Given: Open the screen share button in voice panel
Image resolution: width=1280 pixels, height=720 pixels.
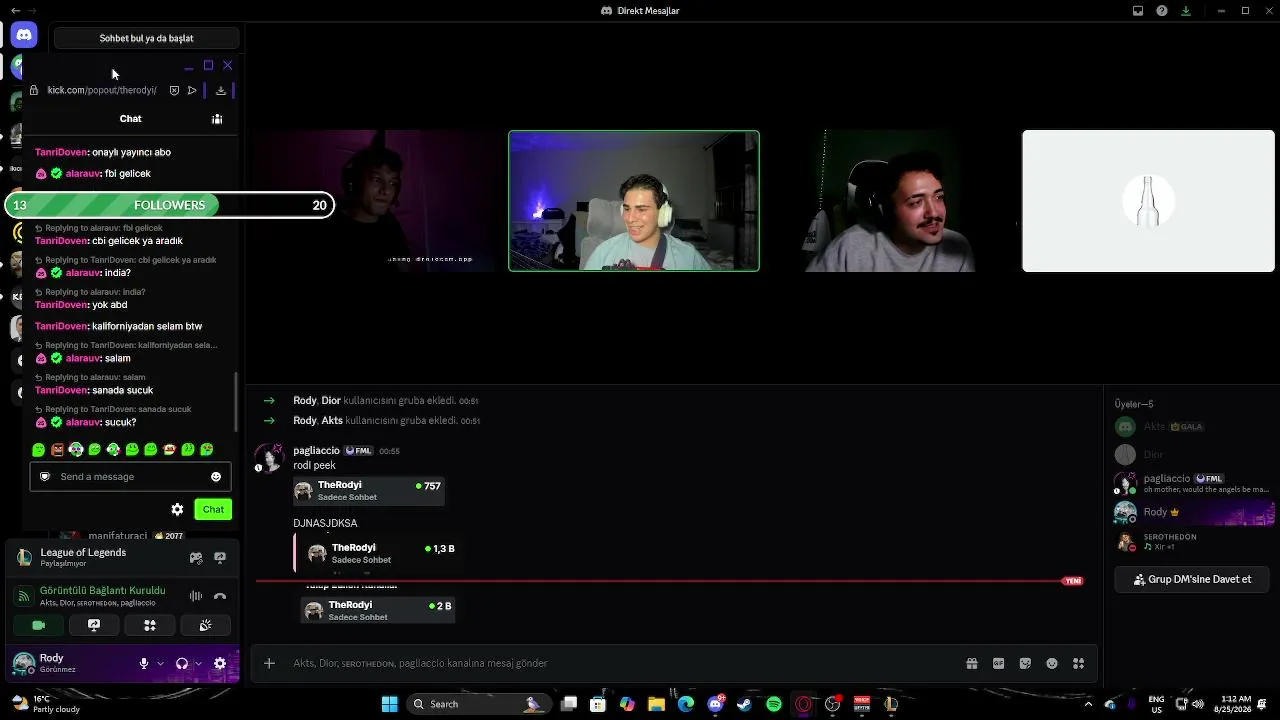Looking at the screenshot, I should click(x=94, y=625).
